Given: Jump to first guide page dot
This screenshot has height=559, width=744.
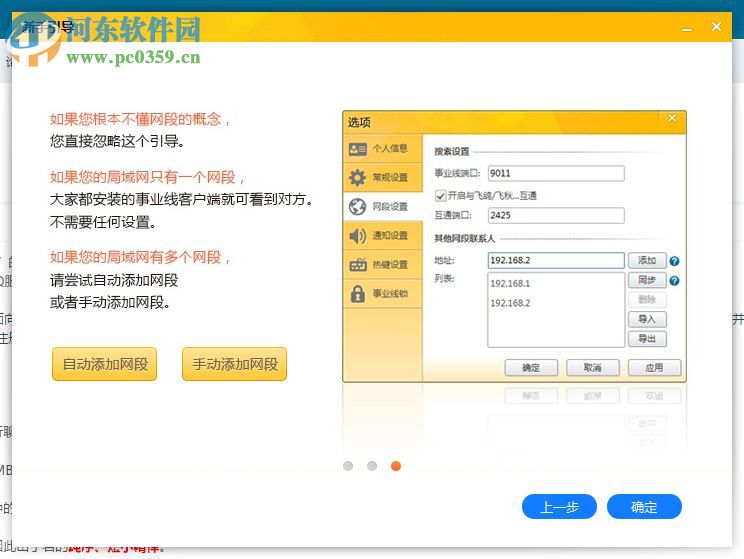Looking at the screenshot, I should [348, 466].
